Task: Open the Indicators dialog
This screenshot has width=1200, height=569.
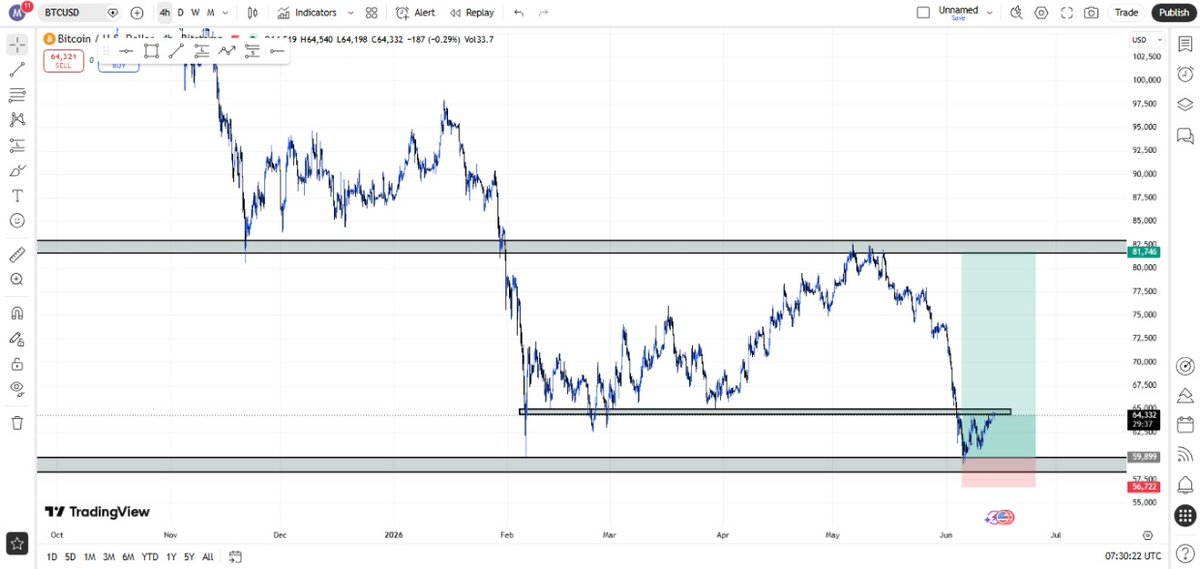Action: (307, 13)
